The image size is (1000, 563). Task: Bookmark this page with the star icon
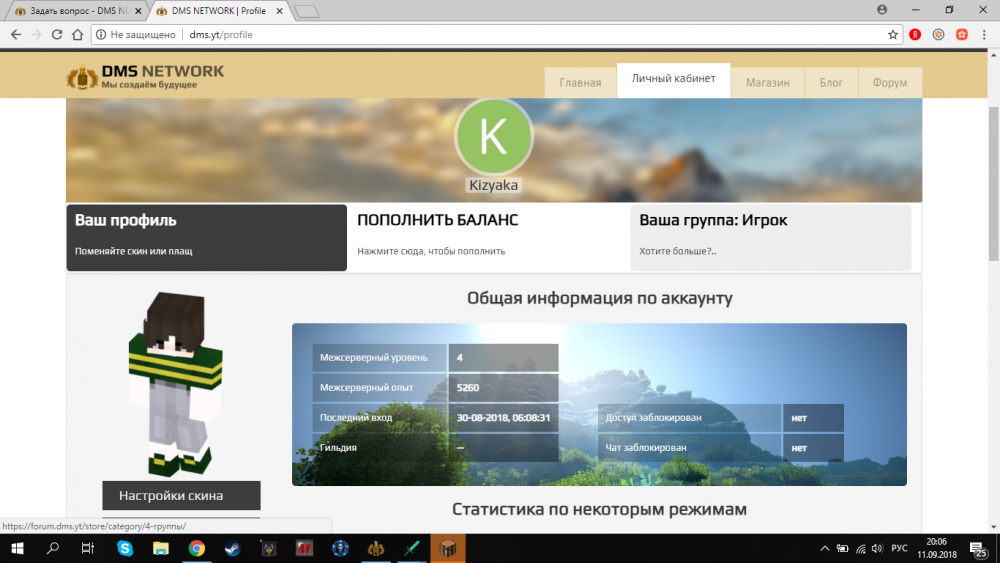pos(893,34)
